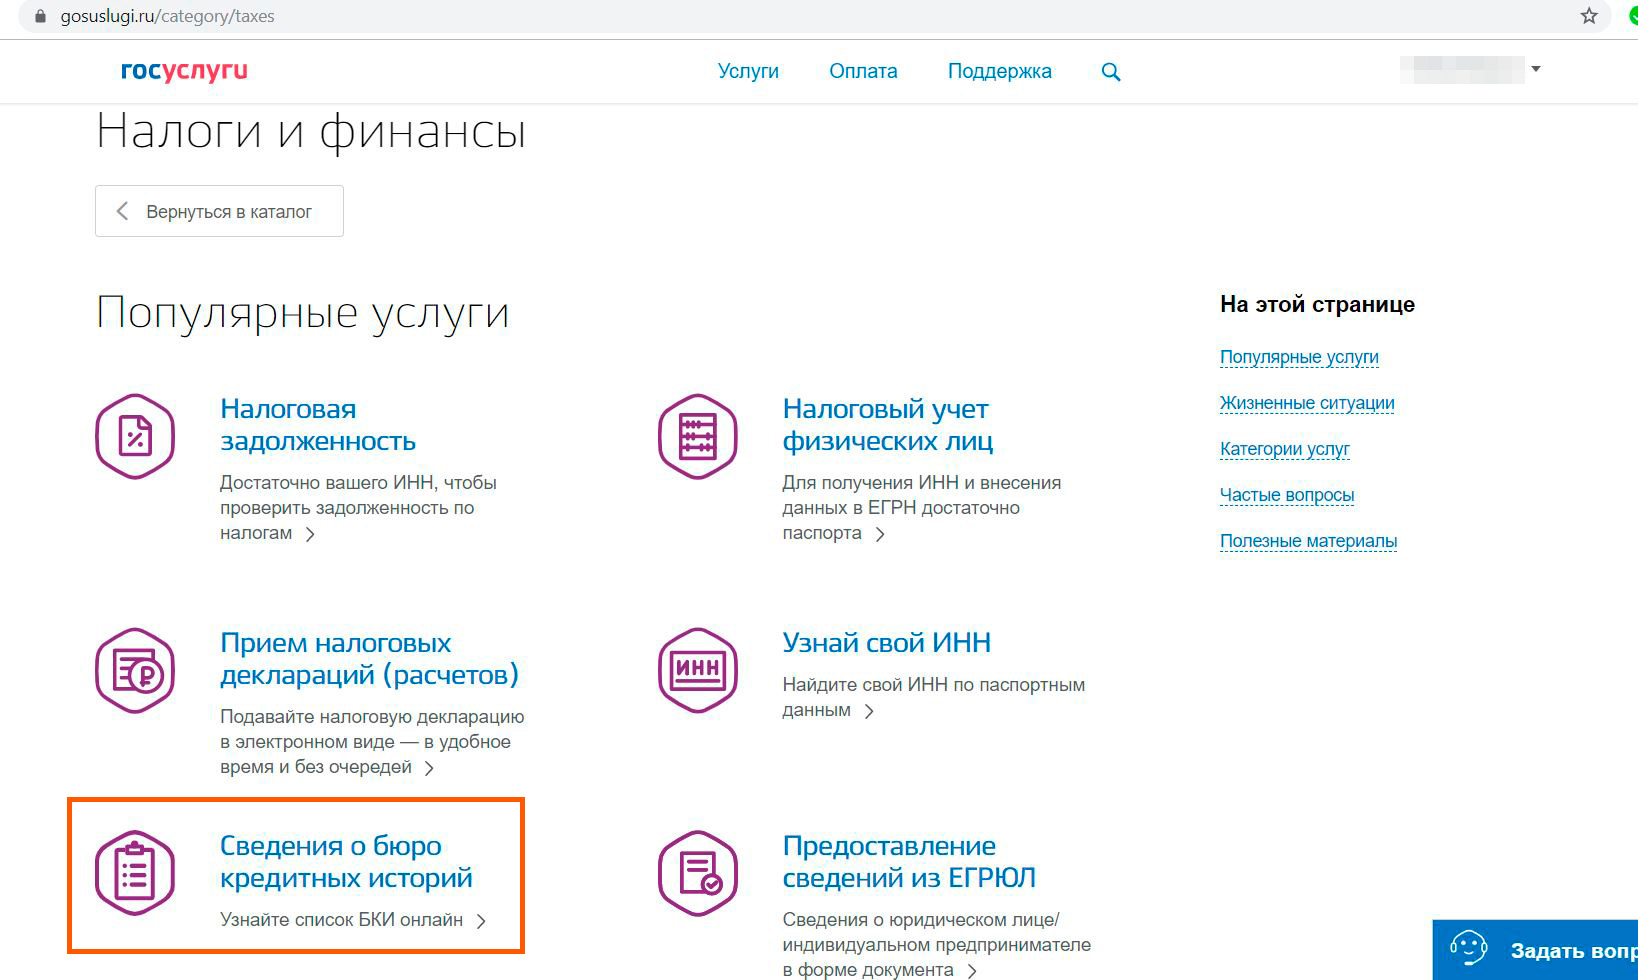
Task: Open the search magnifier icon
Action: pyautogui.click(x=1111, y=72)
